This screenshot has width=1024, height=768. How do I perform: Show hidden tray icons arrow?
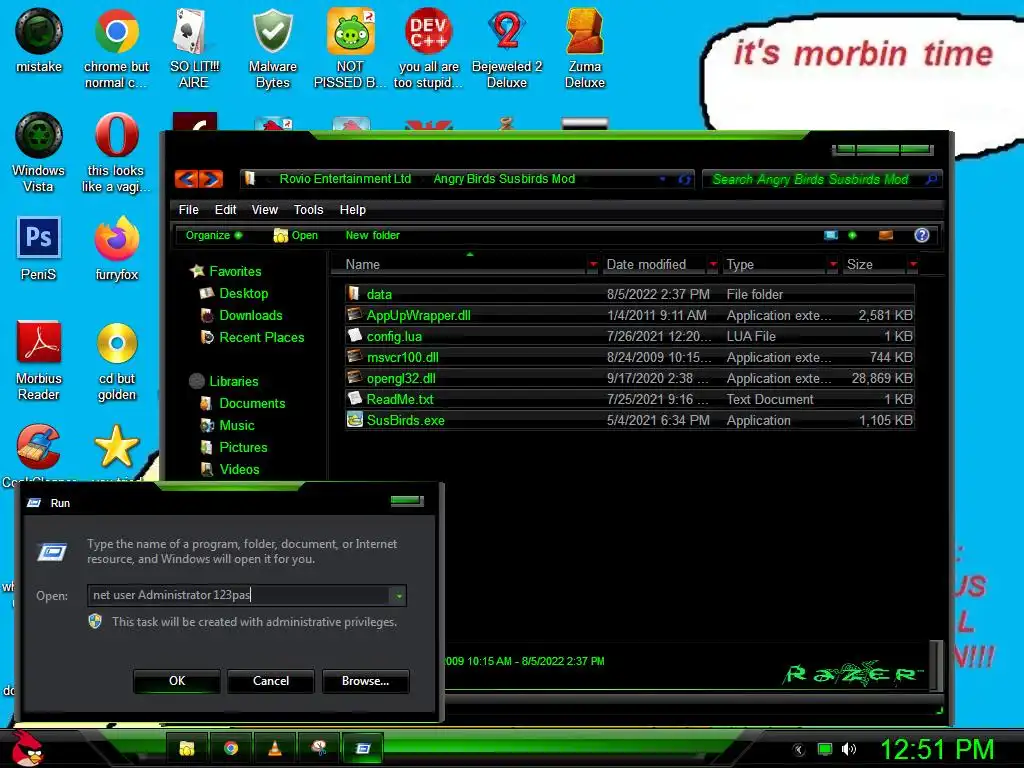[799, 750]
